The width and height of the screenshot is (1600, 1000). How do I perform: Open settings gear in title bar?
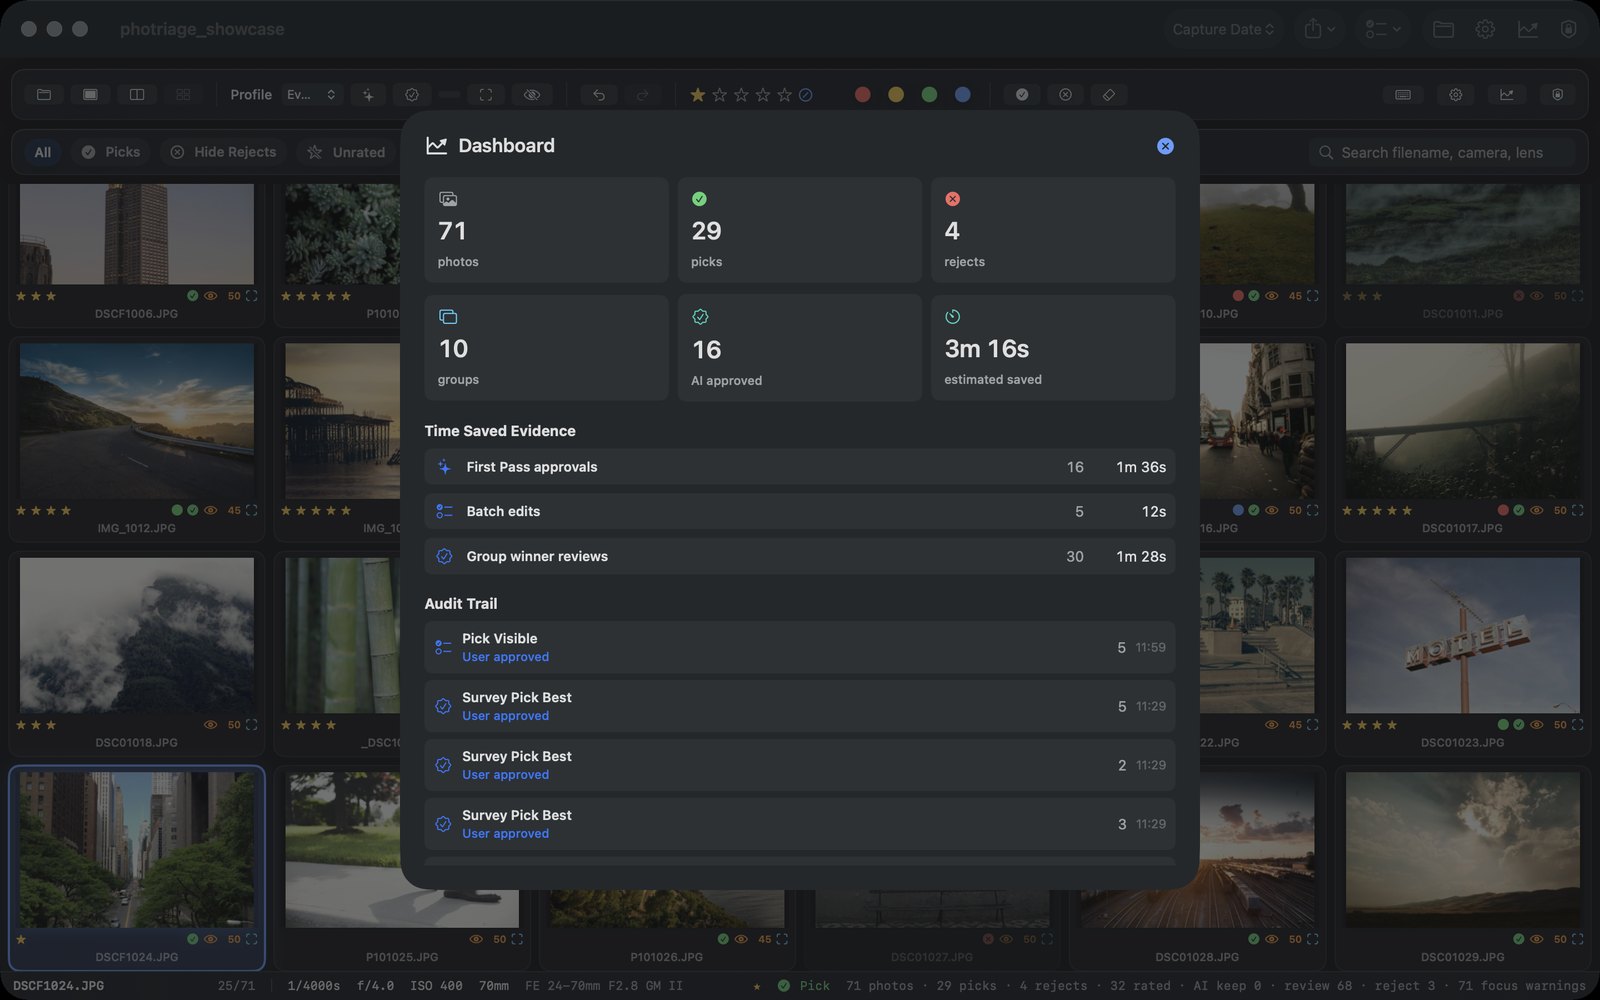1485,29
